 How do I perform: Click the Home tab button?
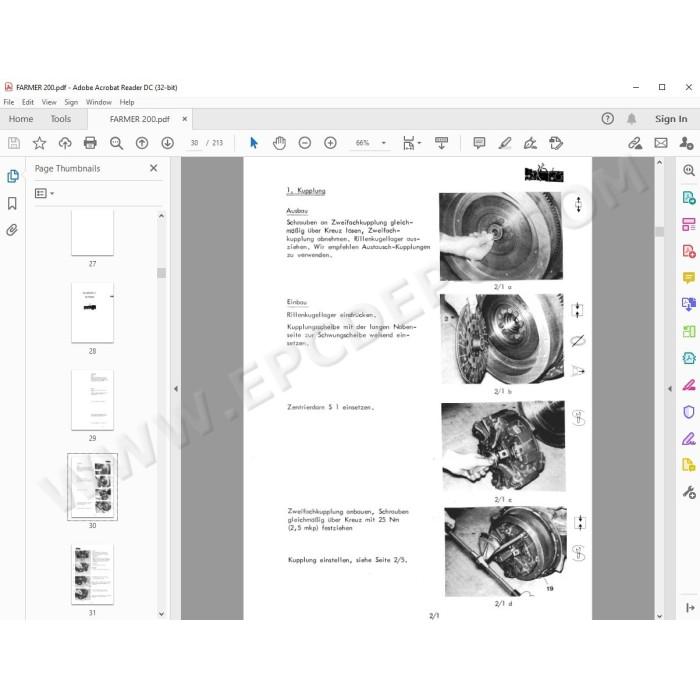pos(21,119)
